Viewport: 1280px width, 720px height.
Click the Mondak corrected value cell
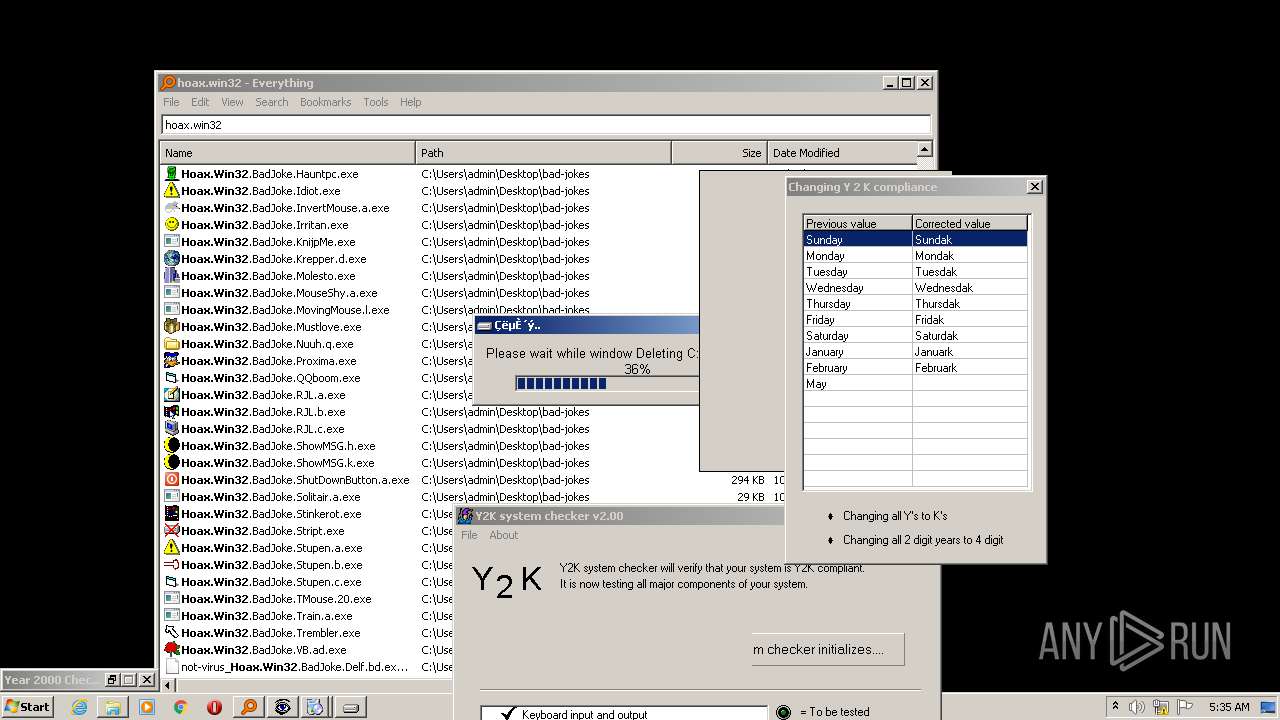[969, 256]
